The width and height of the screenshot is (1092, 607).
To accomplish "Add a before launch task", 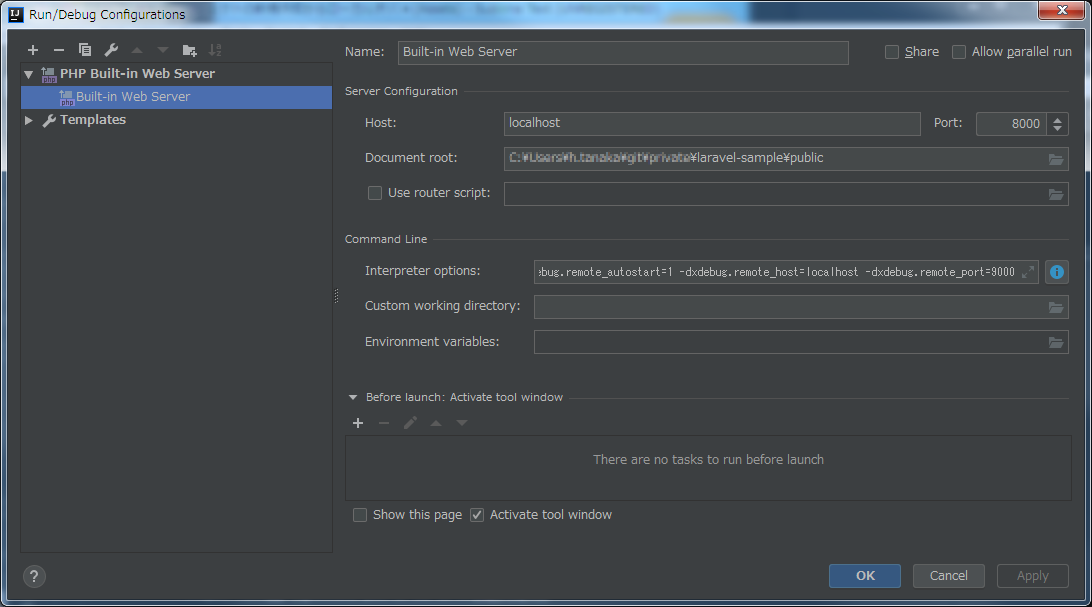I will point(358,423).
